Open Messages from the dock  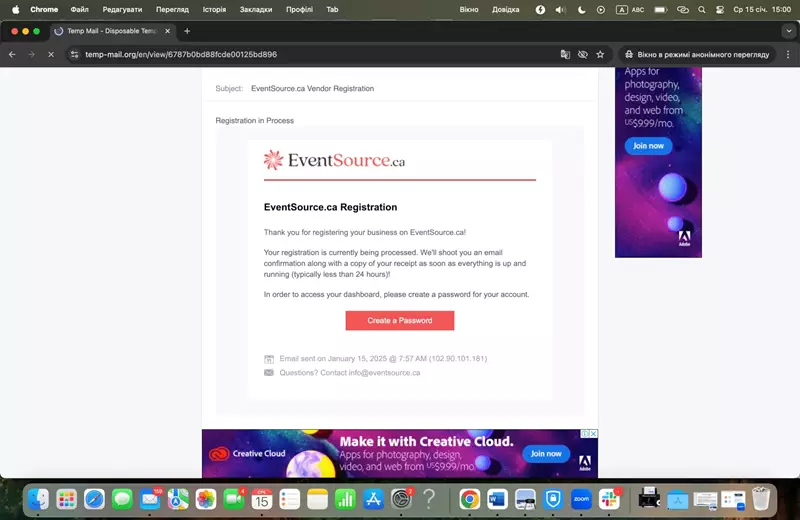pyautogui.click(x=122, y=499)
